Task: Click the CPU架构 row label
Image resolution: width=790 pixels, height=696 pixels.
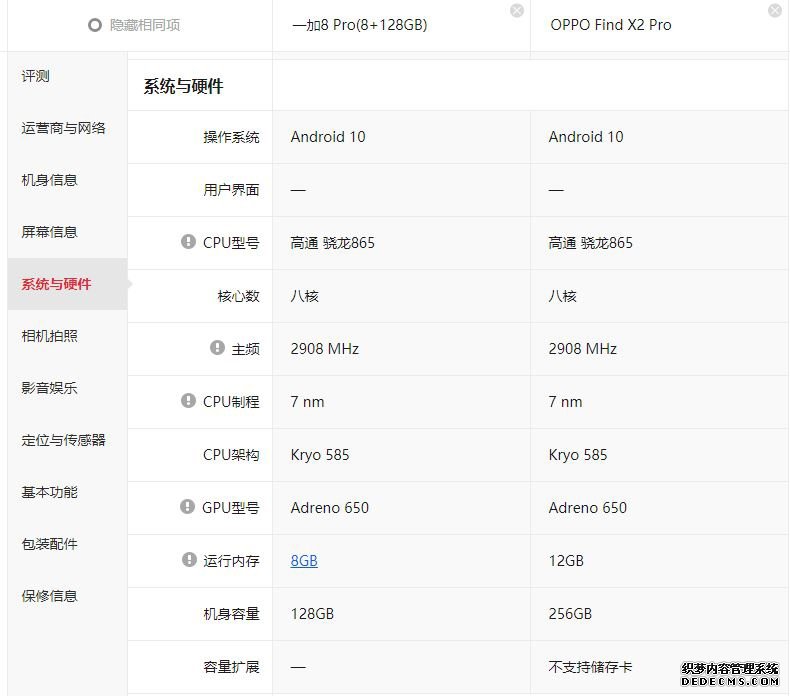Action: [x=231, y=455]
